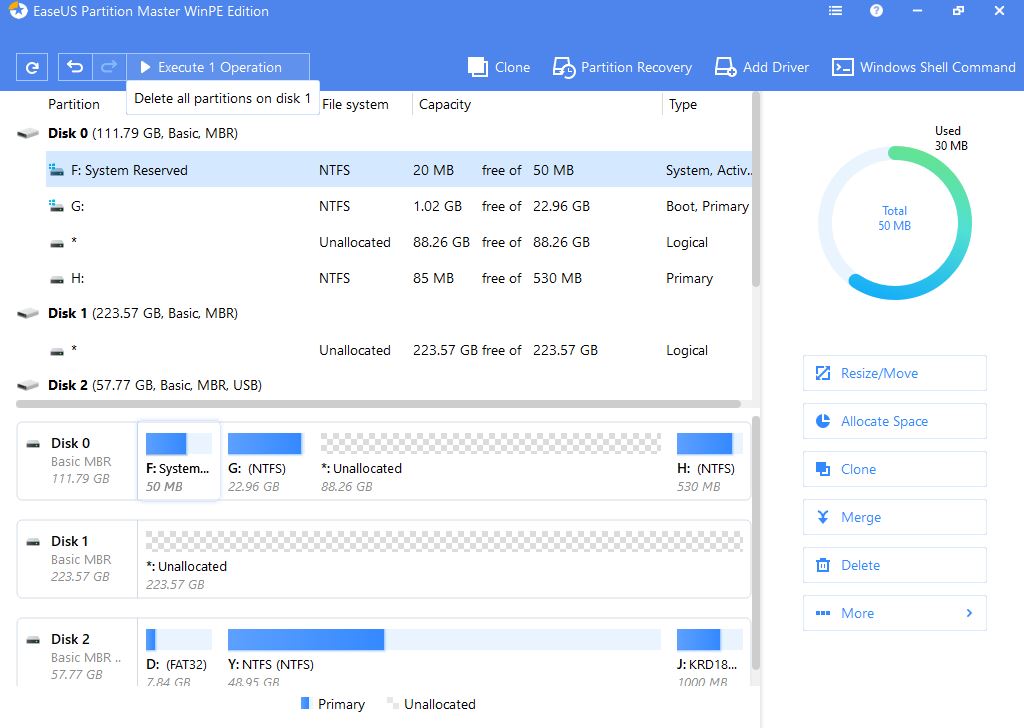
Task: Click the help question mark icon
Action: pyautogui.click(x=877, y=12)
